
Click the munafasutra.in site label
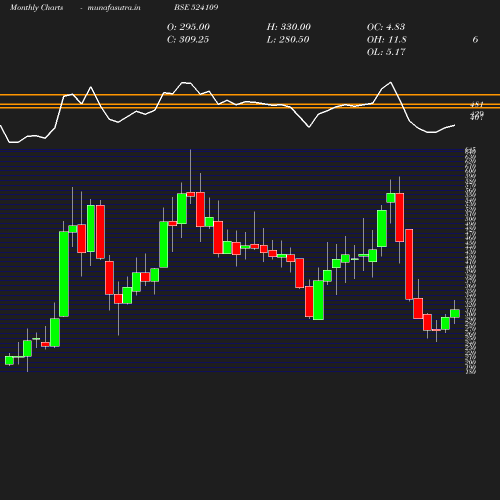point(114,7)
